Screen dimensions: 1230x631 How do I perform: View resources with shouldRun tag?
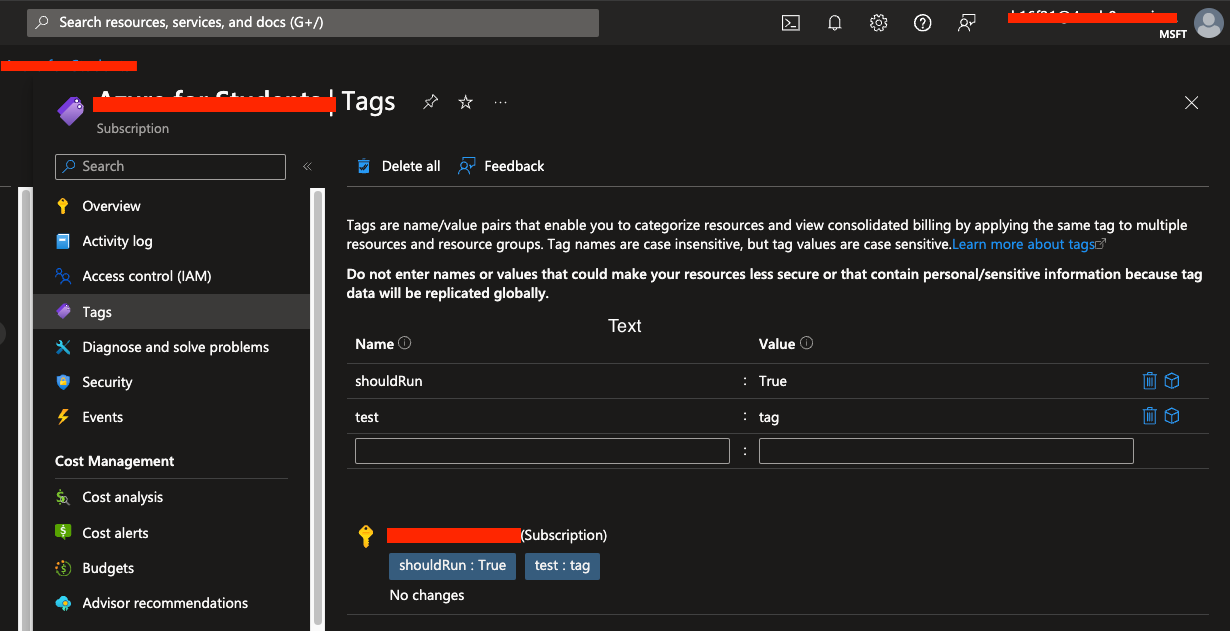point(1172,381)
